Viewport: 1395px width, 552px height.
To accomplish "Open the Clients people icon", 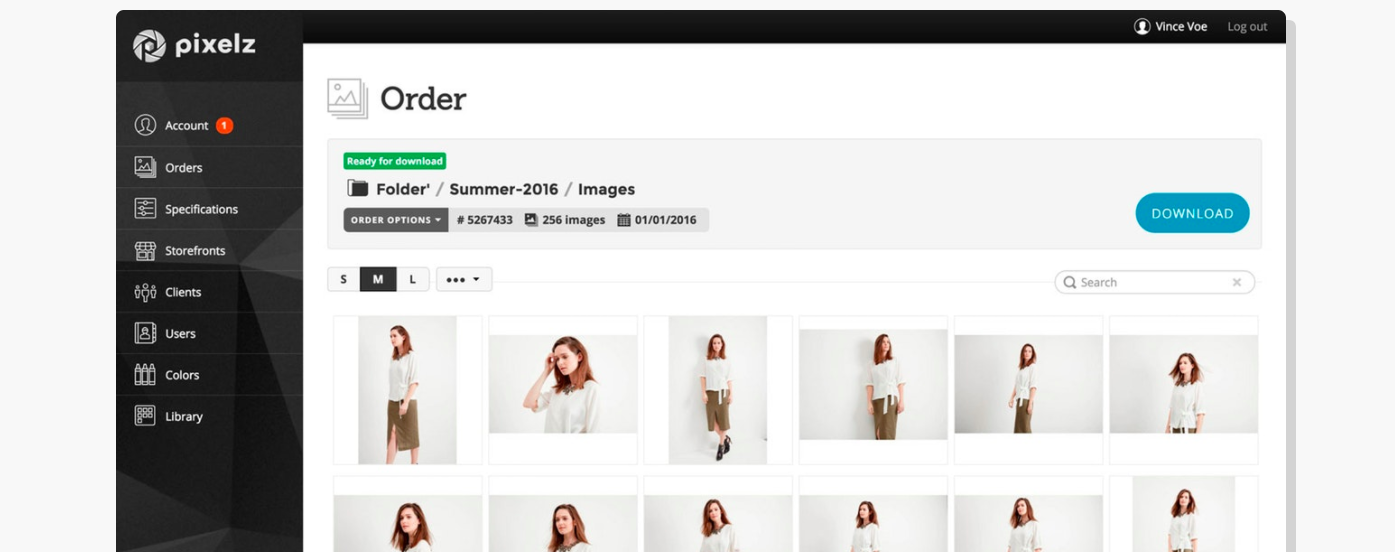I will (x=145, y=292).
